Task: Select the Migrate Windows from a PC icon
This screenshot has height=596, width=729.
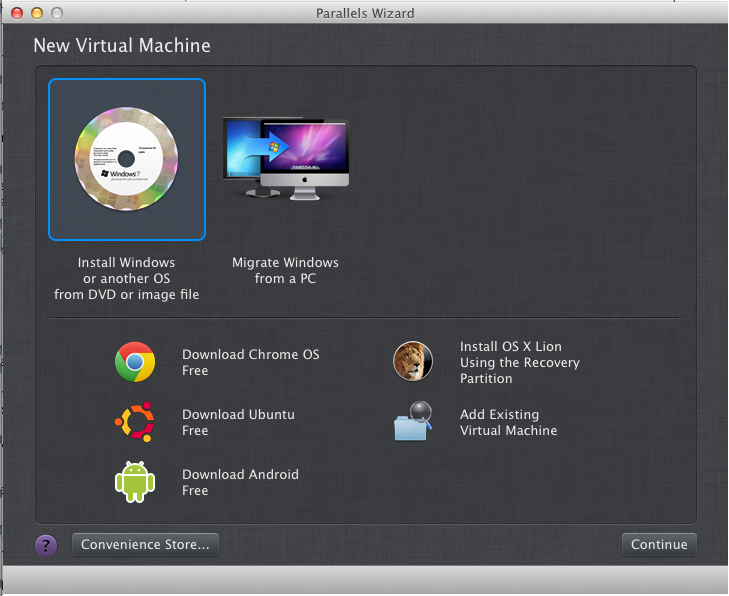Action: click(x=286, y=159)
